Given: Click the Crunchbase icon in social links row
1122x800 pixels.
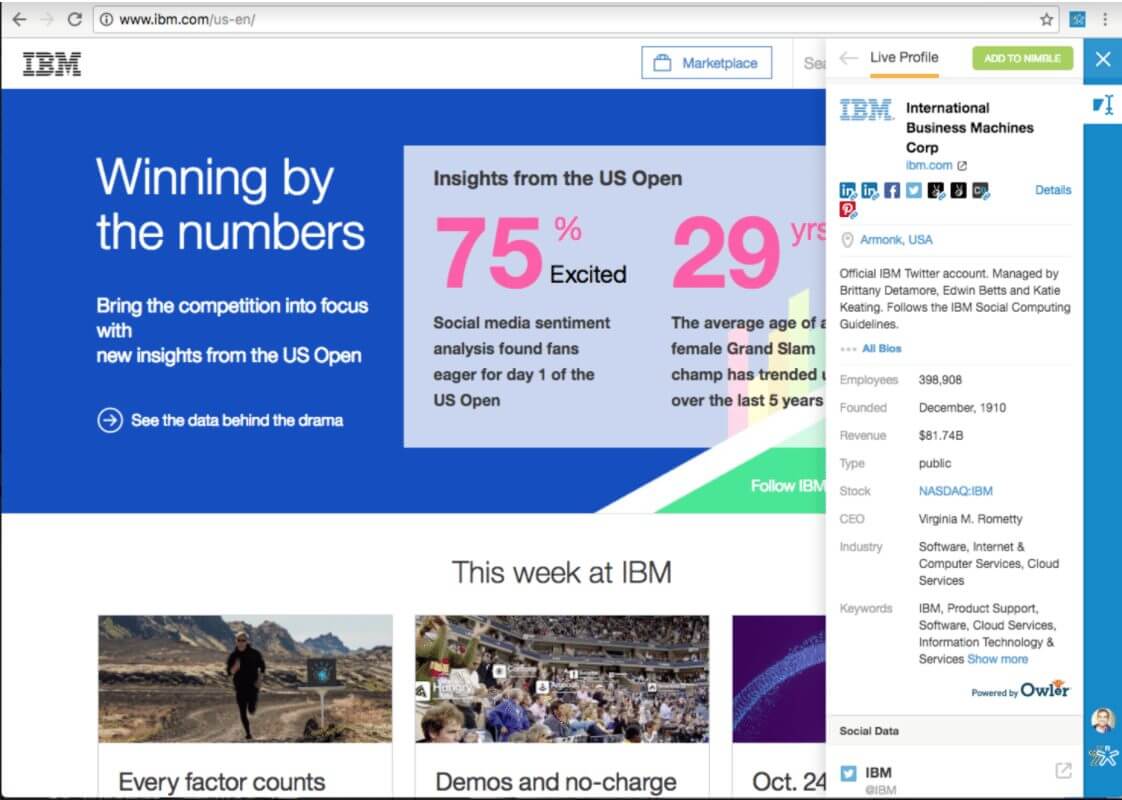Looking at the screenshot, I should [980, 190].
